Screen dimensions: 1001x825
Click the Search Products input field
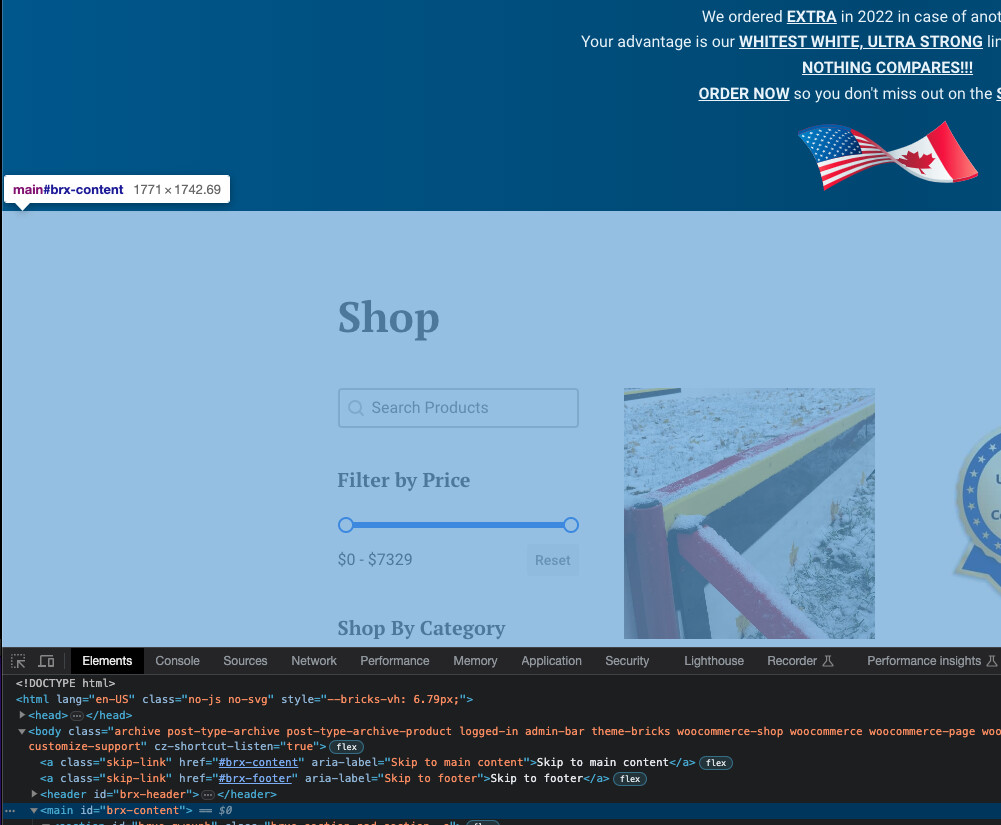[470, 408]
